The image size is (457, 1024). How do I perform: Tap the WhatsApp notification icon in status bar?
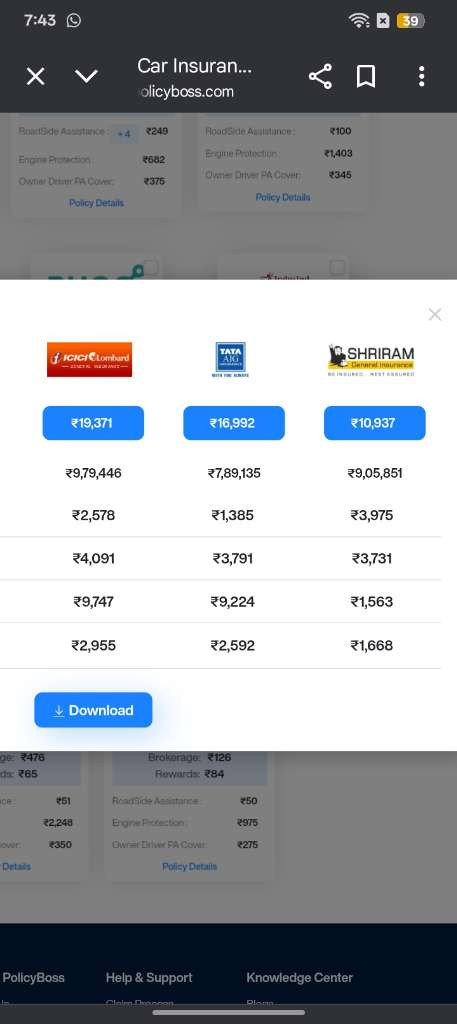(x=74, y=21)
